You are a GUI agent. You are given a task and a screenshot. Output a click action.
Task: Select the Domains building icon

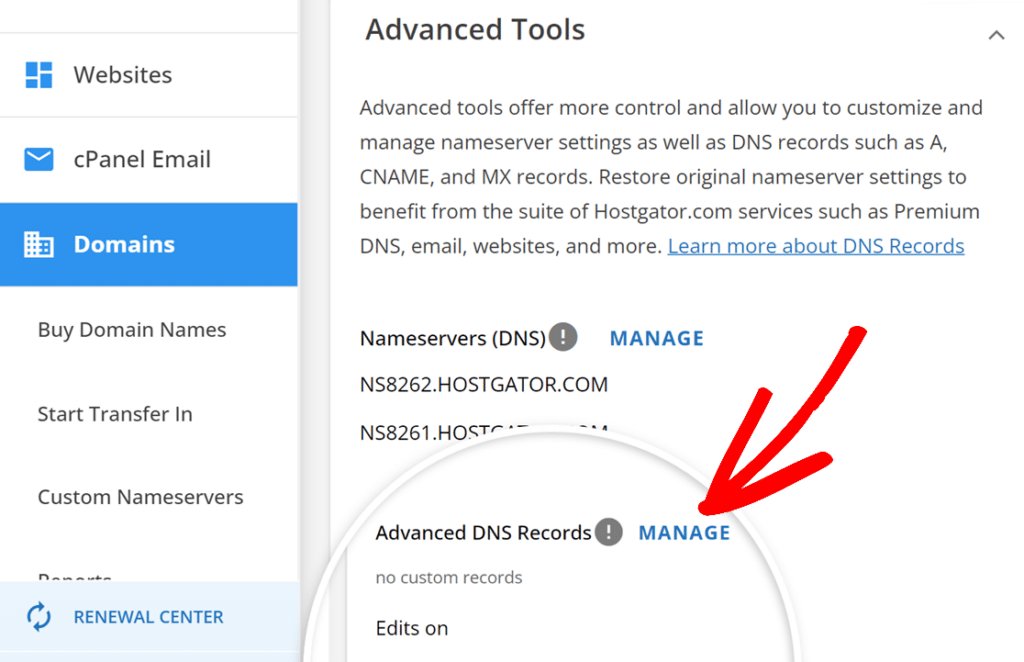(38, 244)
